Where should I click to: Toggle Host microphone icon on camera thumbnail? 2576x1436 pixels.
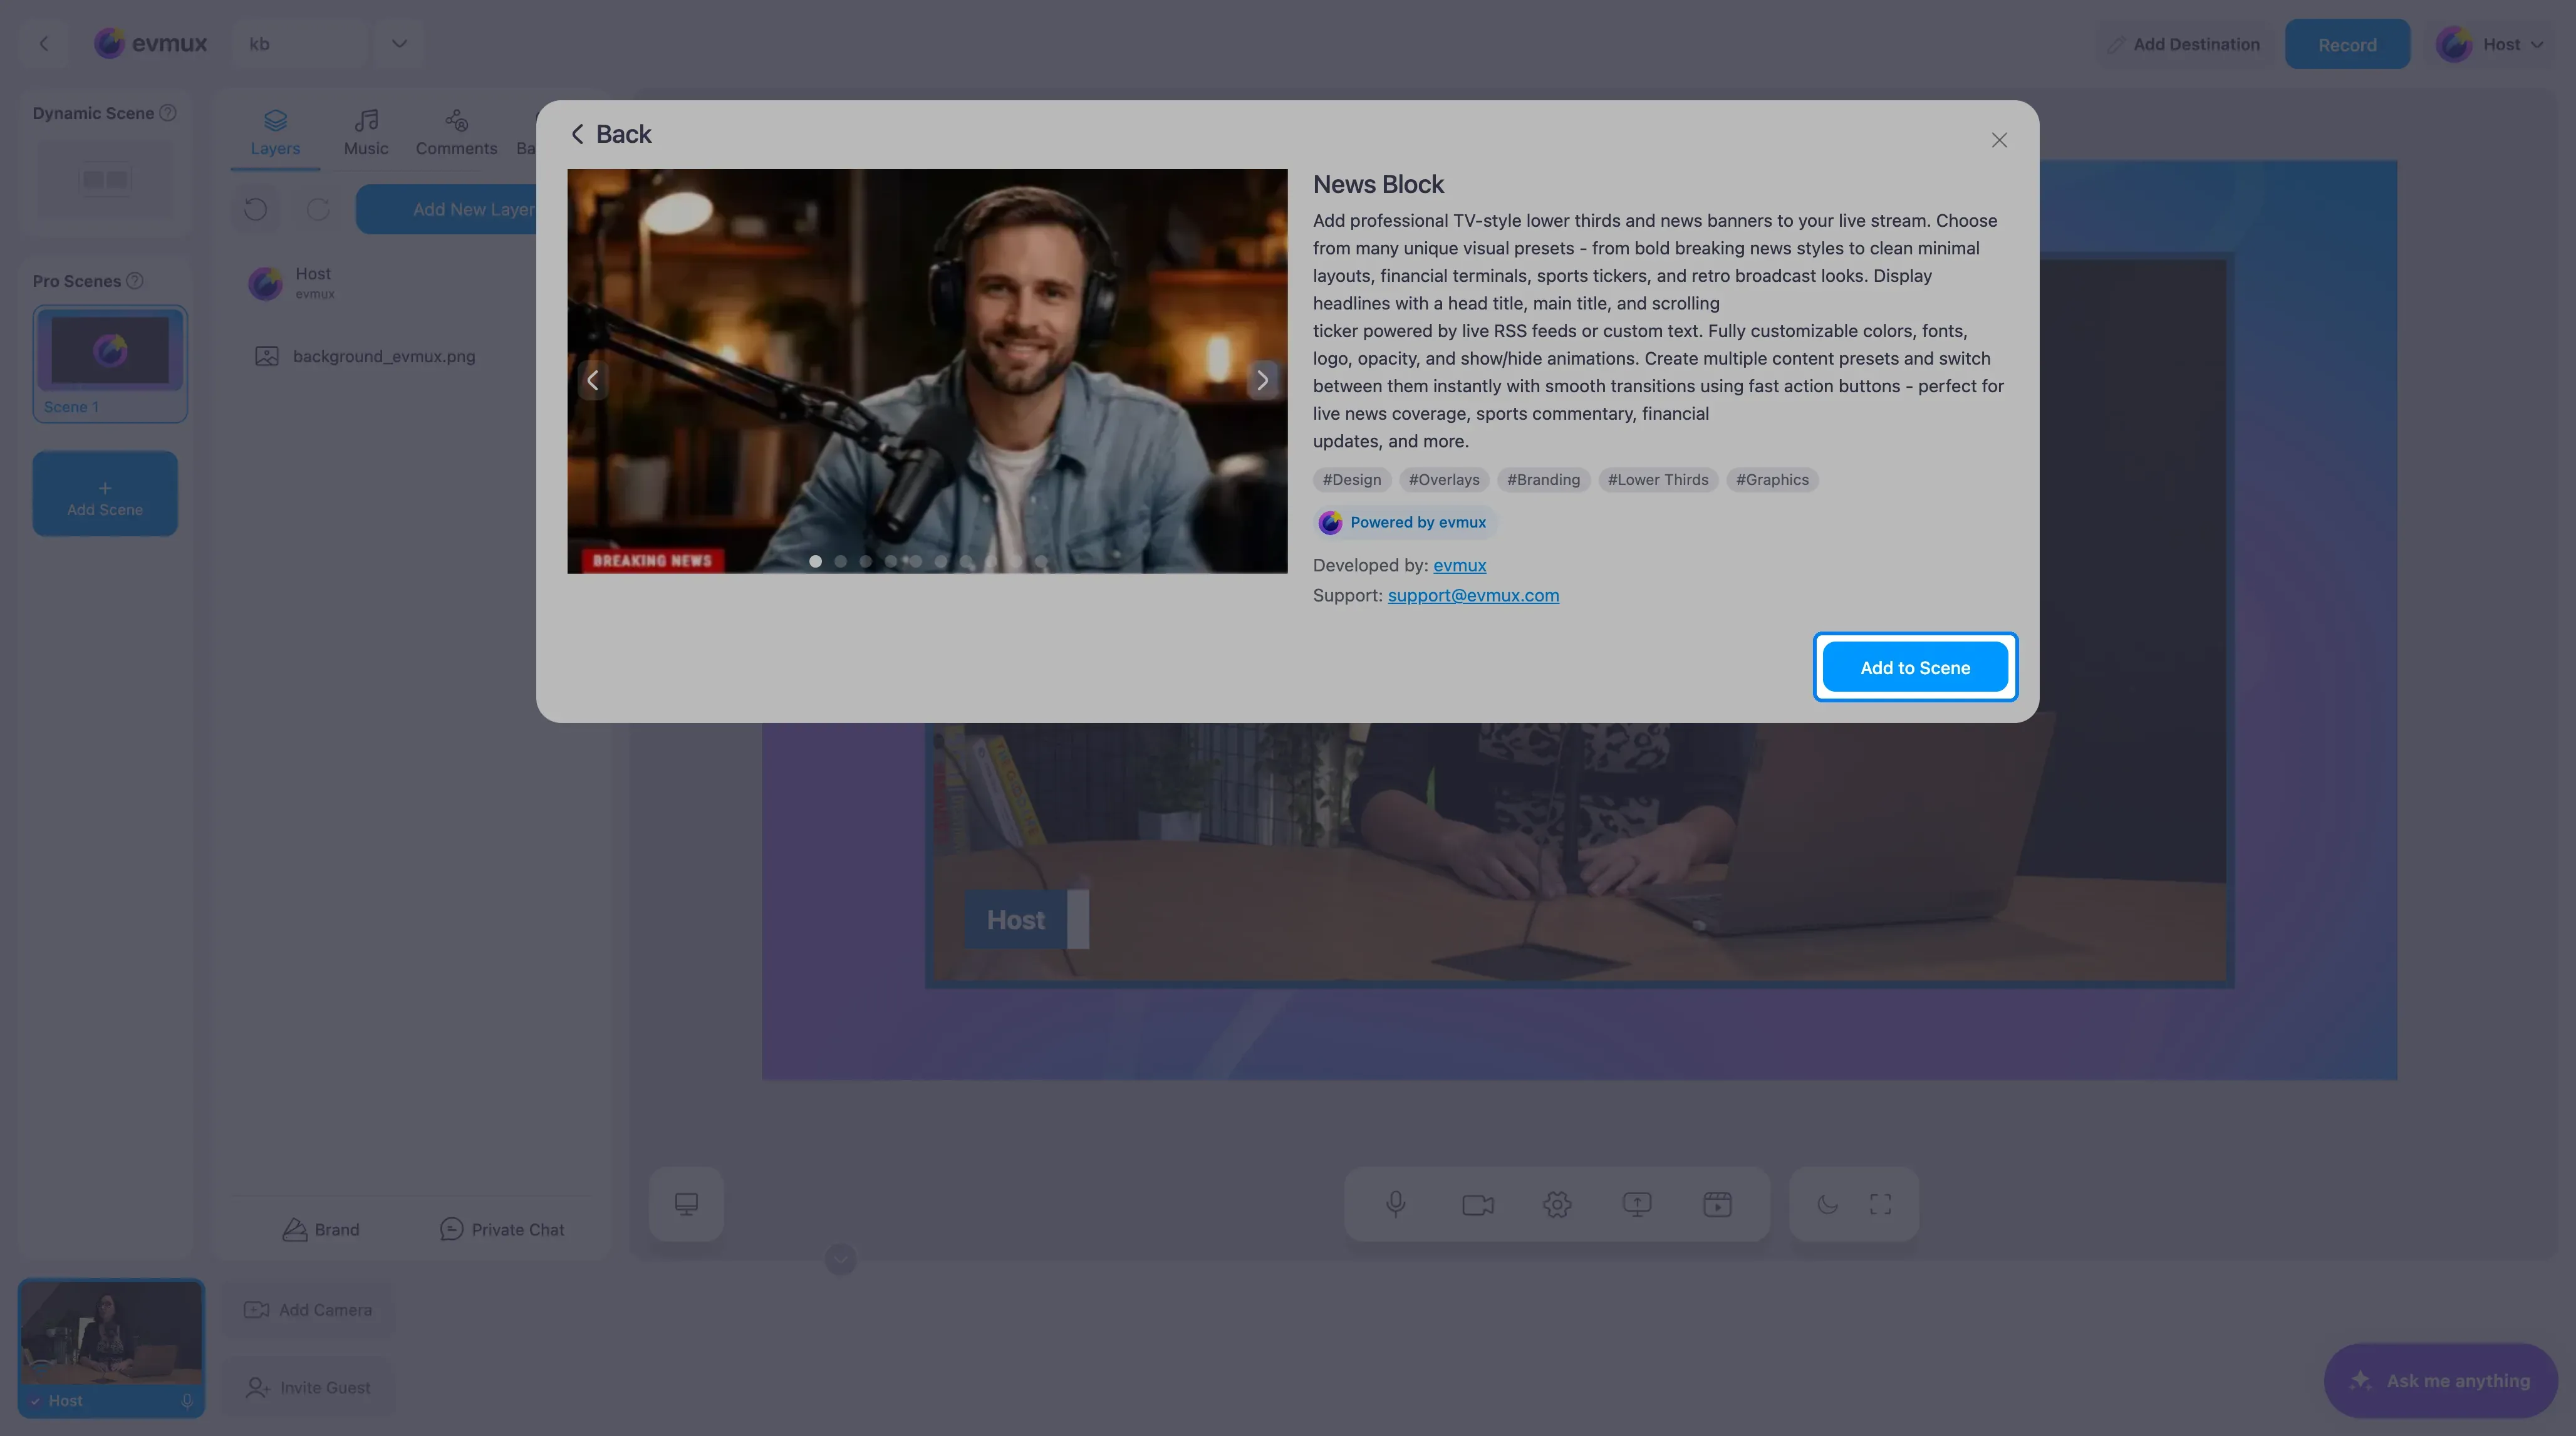[187, 1401]
